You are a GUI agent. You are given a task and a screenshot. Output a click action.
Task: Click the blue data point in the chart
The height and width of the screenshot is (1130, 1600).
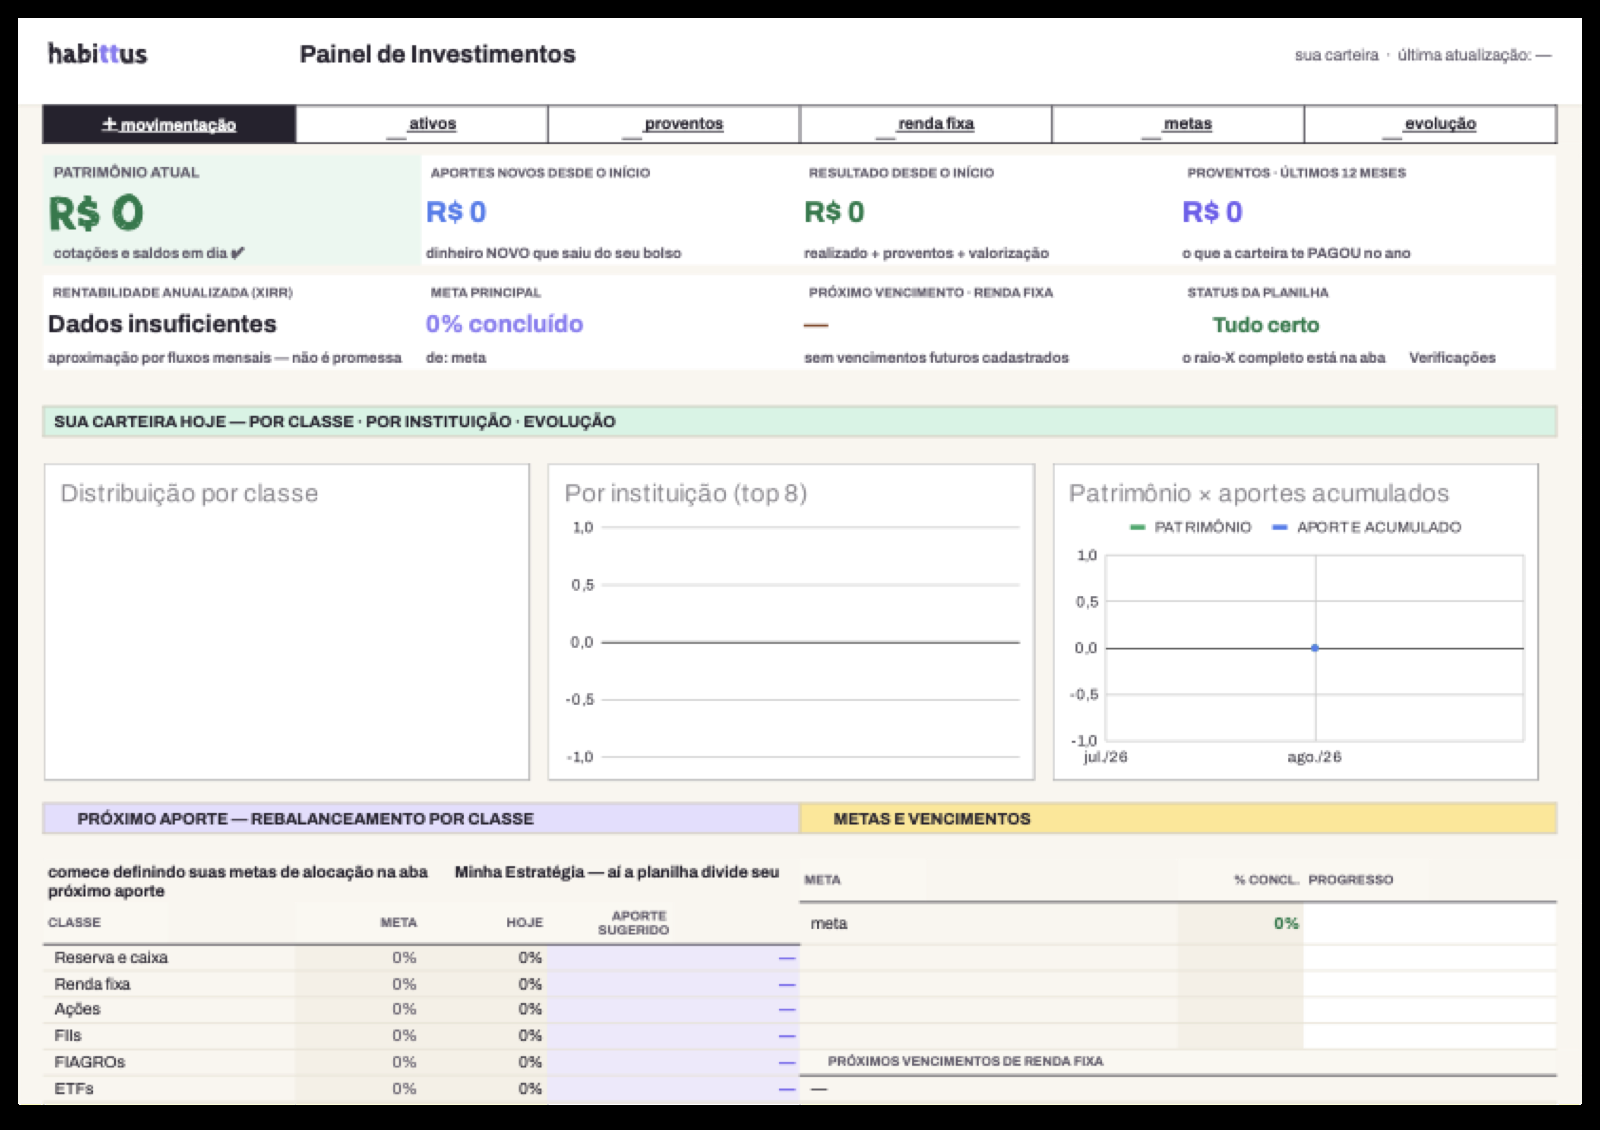[1315, 648]
